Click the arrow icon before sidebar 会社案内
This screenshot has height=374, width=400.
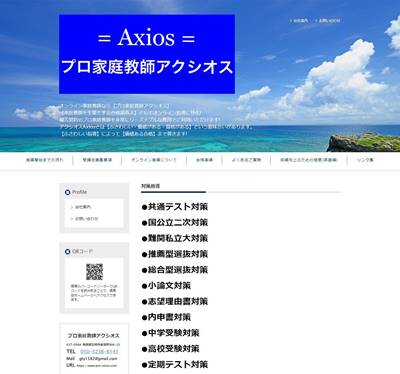coord(72,207)
